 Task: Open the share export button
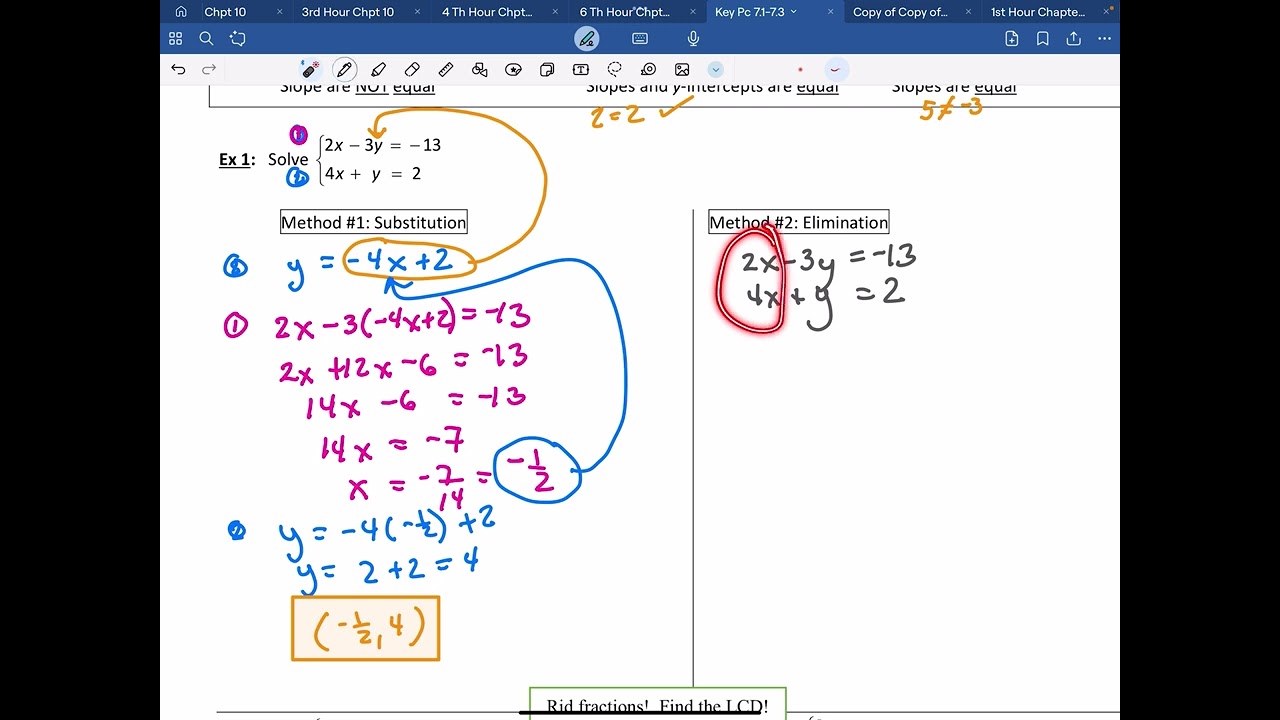tap(1073, 38)
